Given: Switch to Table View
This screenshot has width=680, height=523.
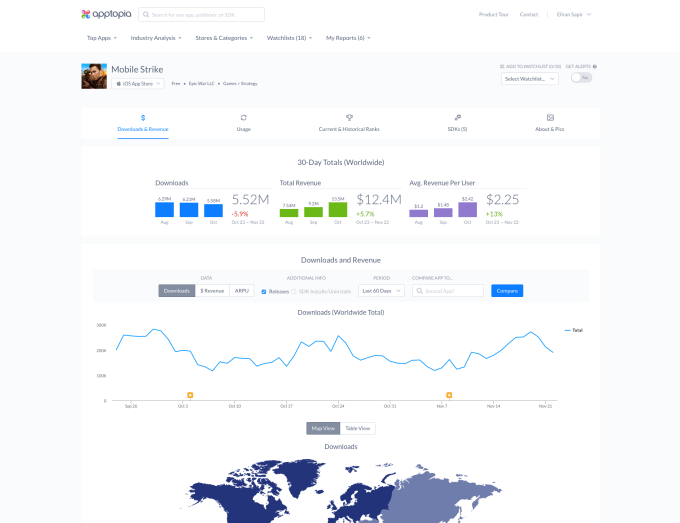Looking at the screenshot, I should point(358,428).
